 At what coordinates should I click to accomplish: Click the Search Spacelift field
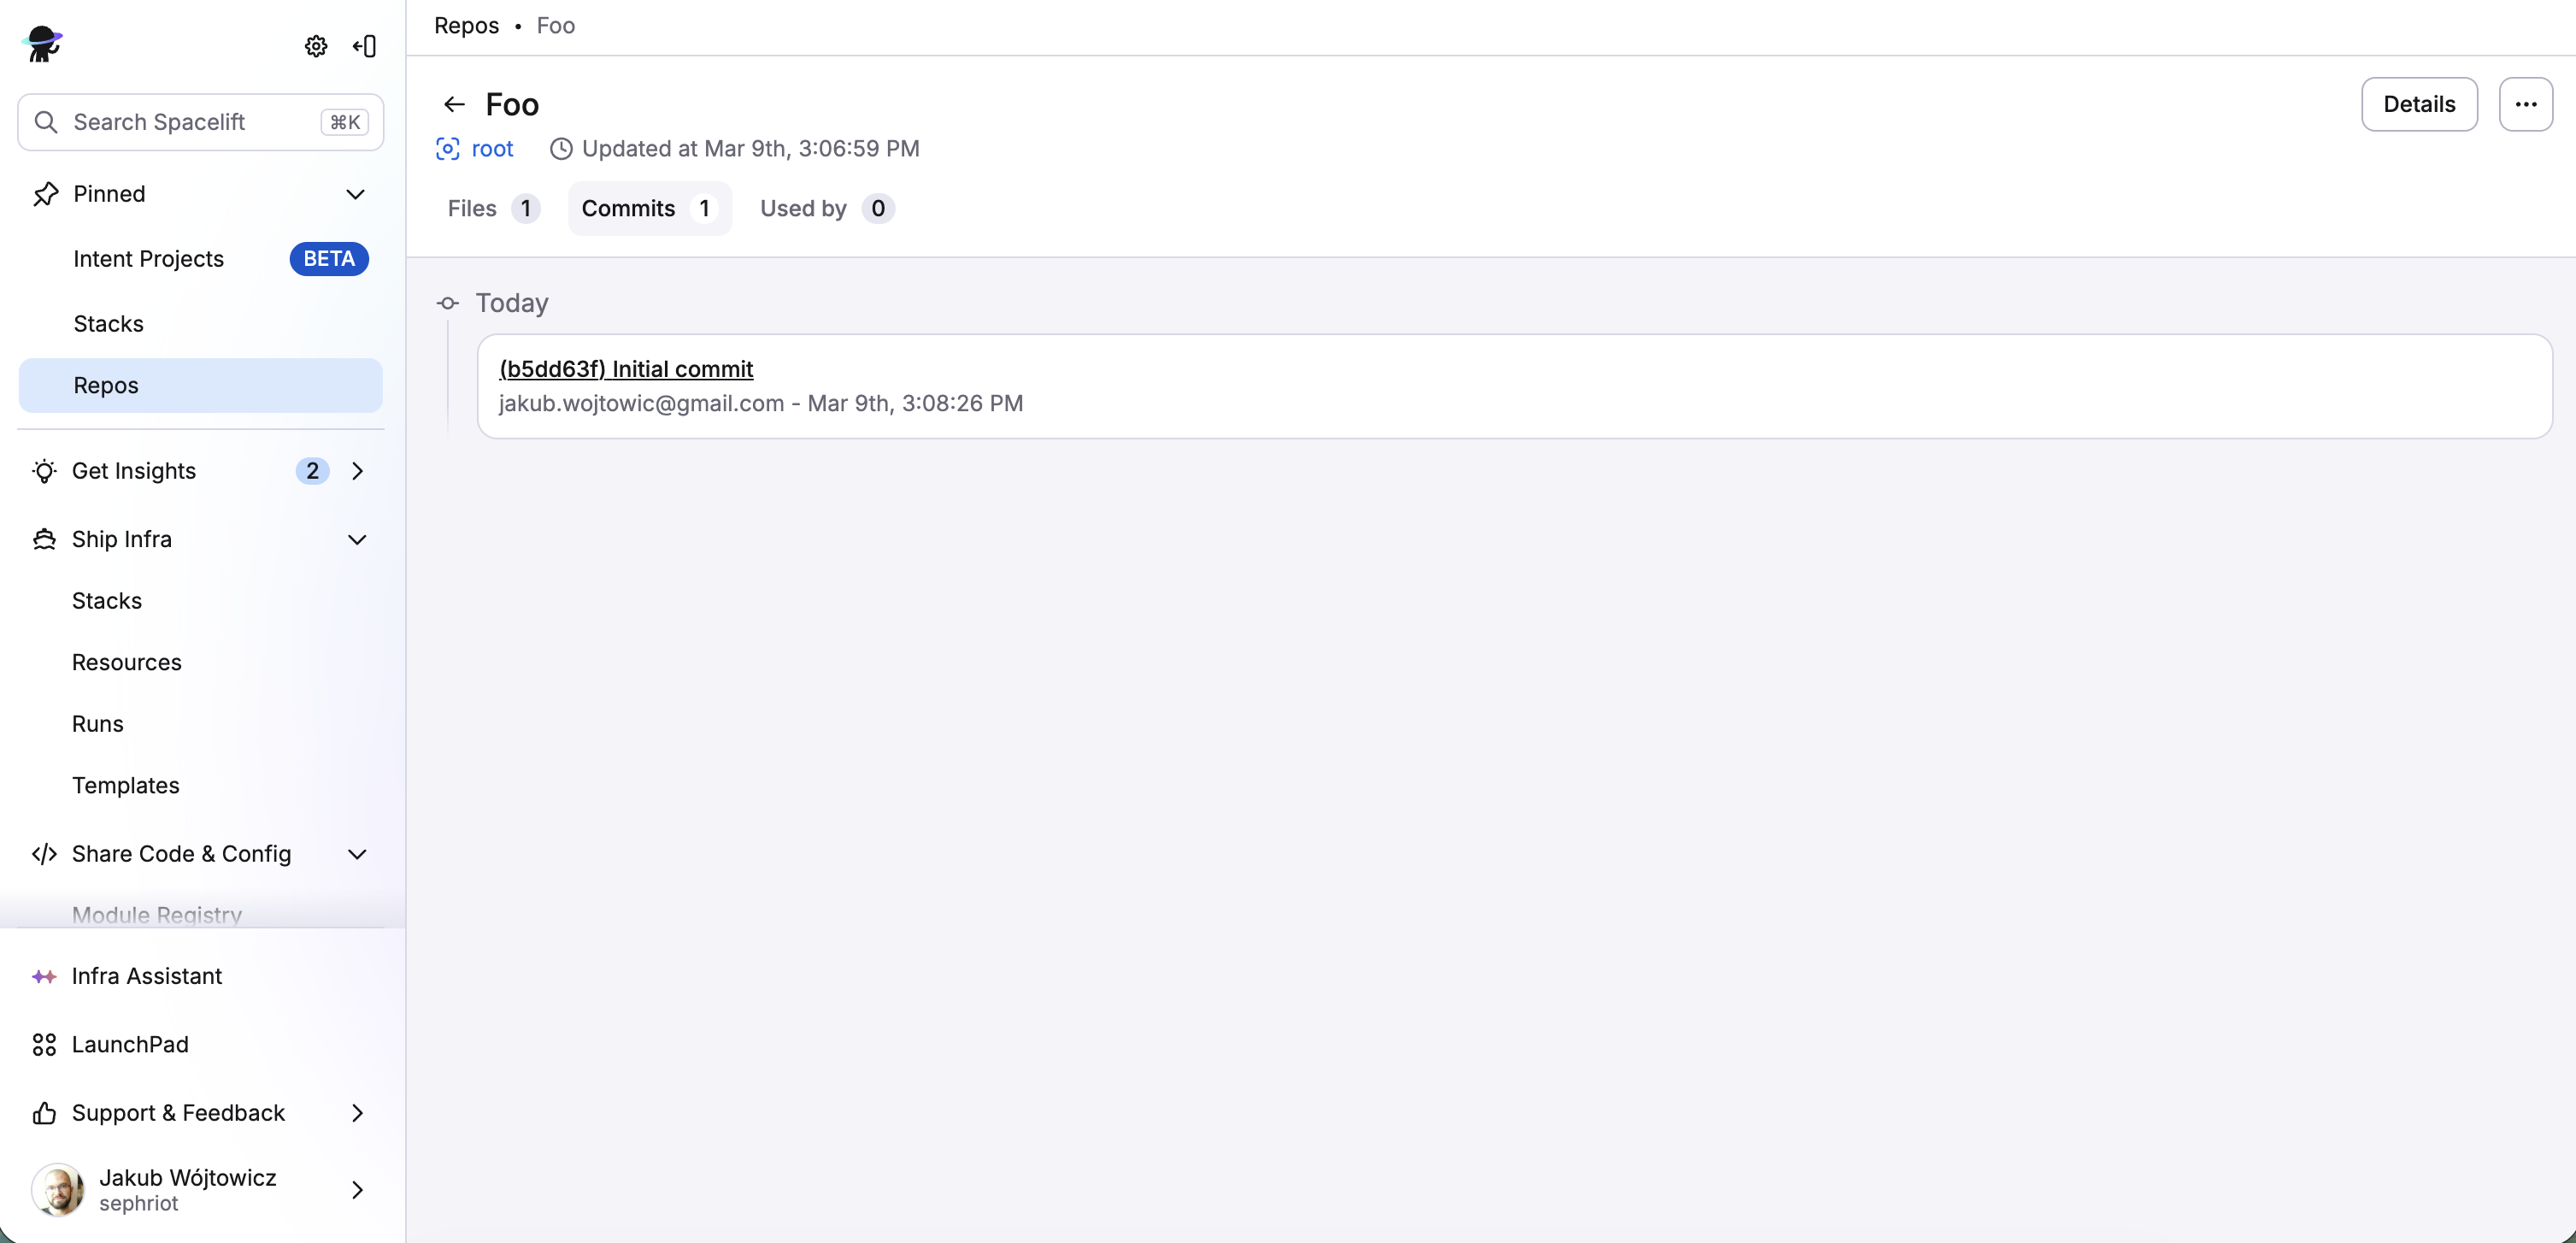[x=199, y=122]
